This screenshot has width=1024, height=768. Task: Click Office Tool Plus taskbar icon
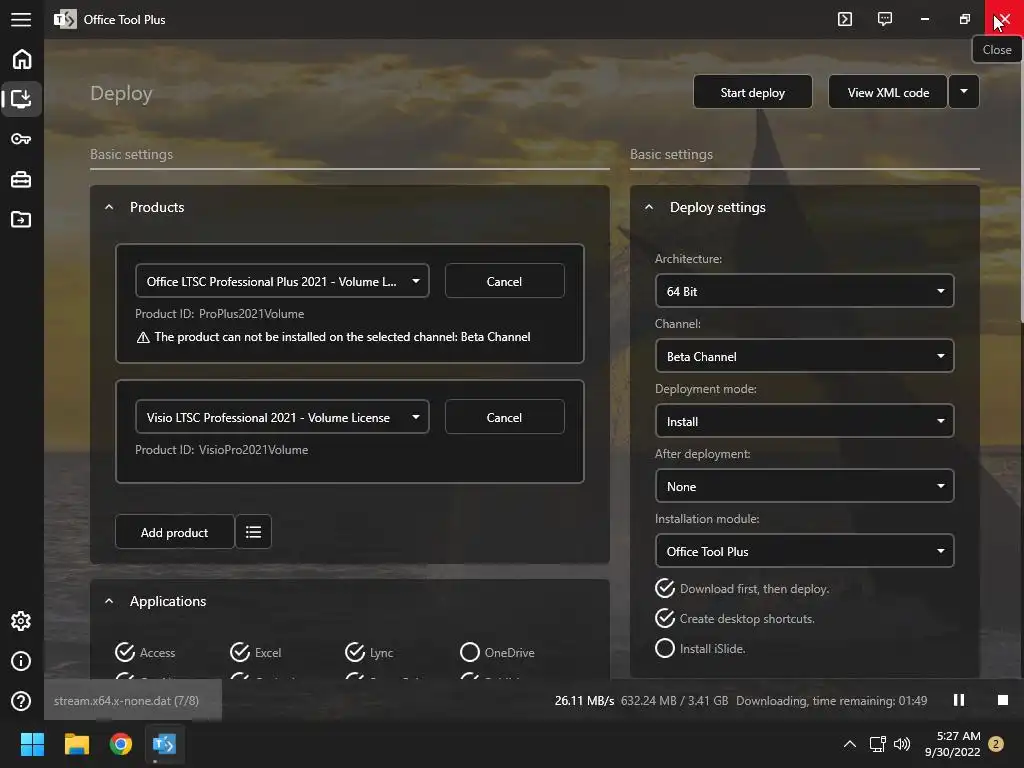[165, 744]
